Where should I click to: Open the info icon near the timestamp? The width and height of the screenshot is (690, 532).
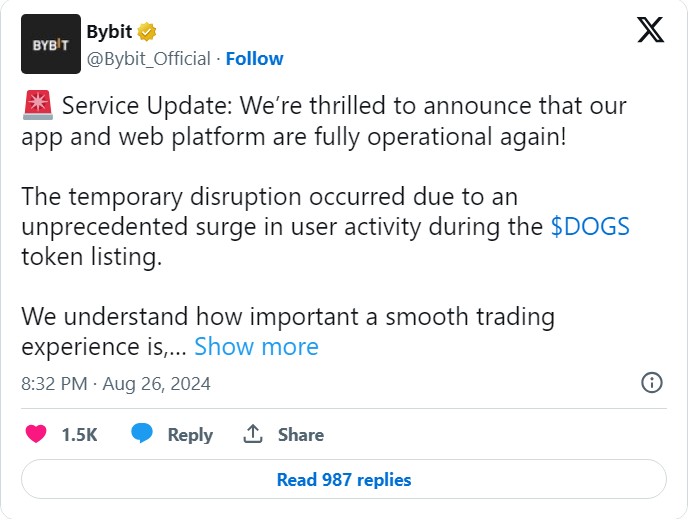point(651,383)
